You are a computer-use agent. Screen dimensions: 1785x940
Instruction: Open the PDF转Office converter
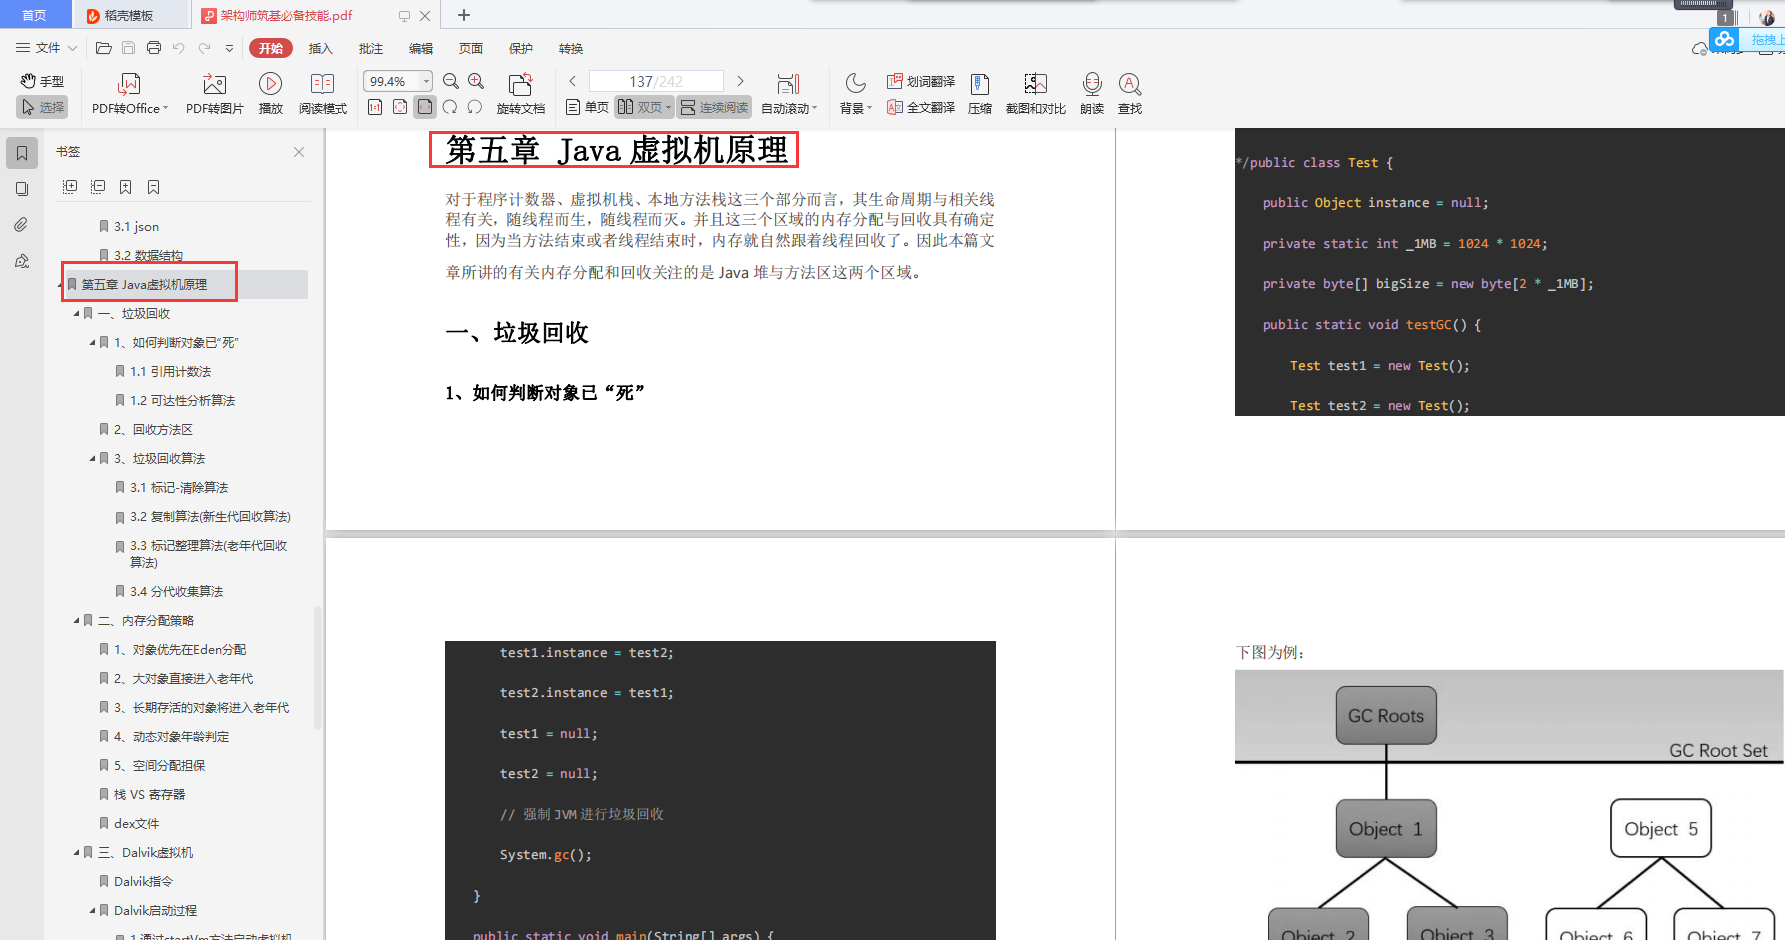click(130, 94)
